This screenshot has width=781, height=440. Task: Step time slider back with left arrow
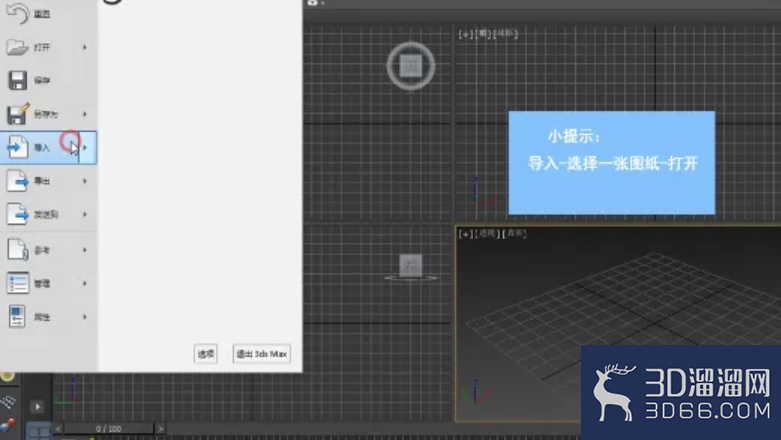pyautogui.click(x=58, y=429)
